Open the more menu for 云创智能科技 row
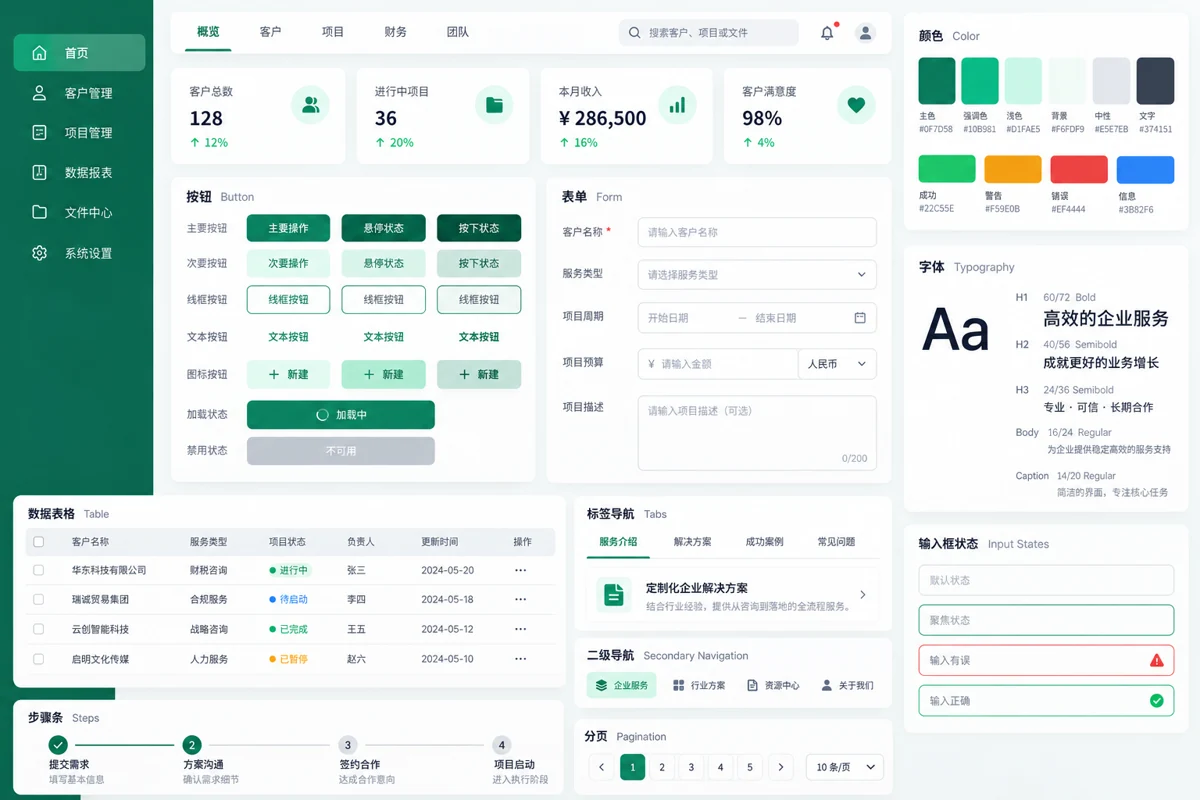1200x800 pixels. tap(520, 629)
